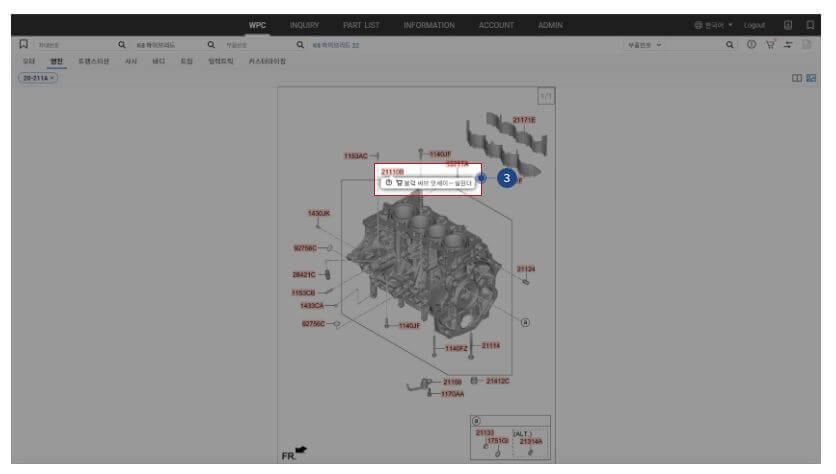Click the magnifier icon of the first search field
Image resolution: width=836 pixels, height=474 pixels.
(122, 45)
